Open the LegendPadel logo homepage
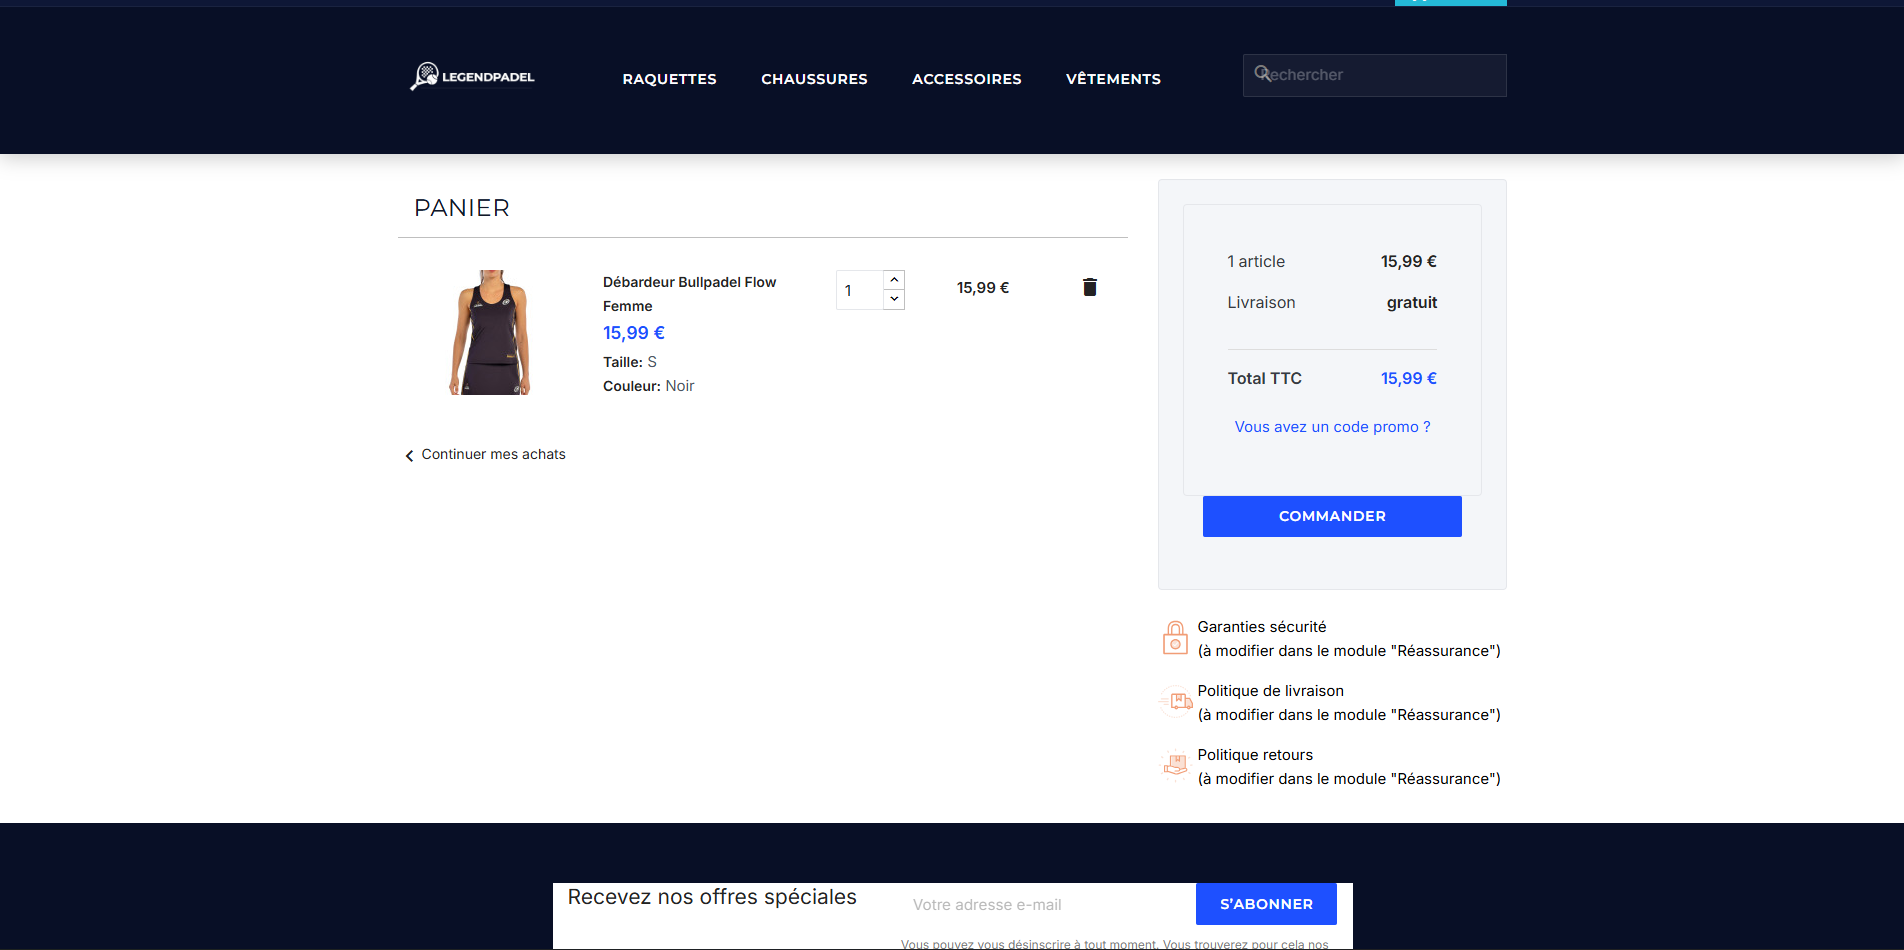 coord(472,77)
